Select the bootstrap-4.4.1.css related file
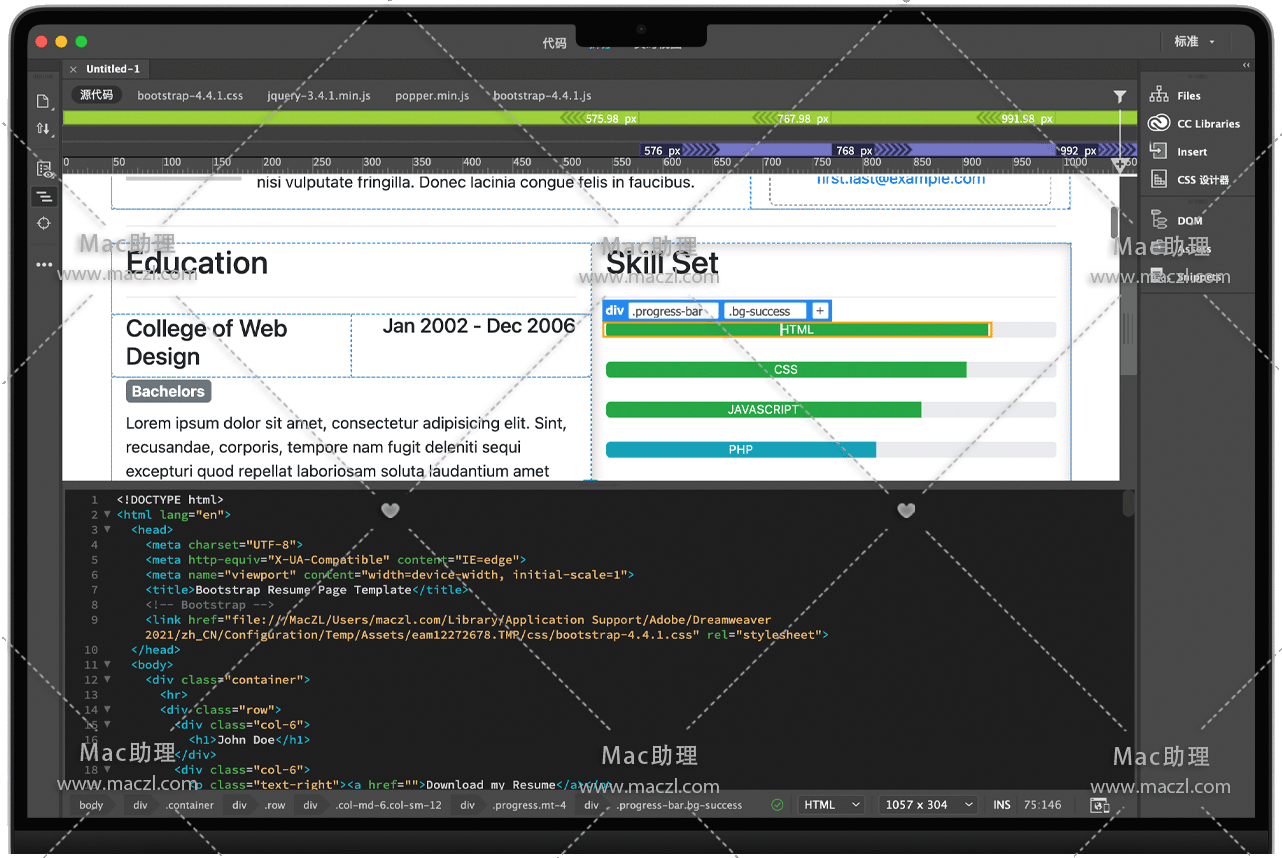1282x858 pixels. click(x=190, y=96)
